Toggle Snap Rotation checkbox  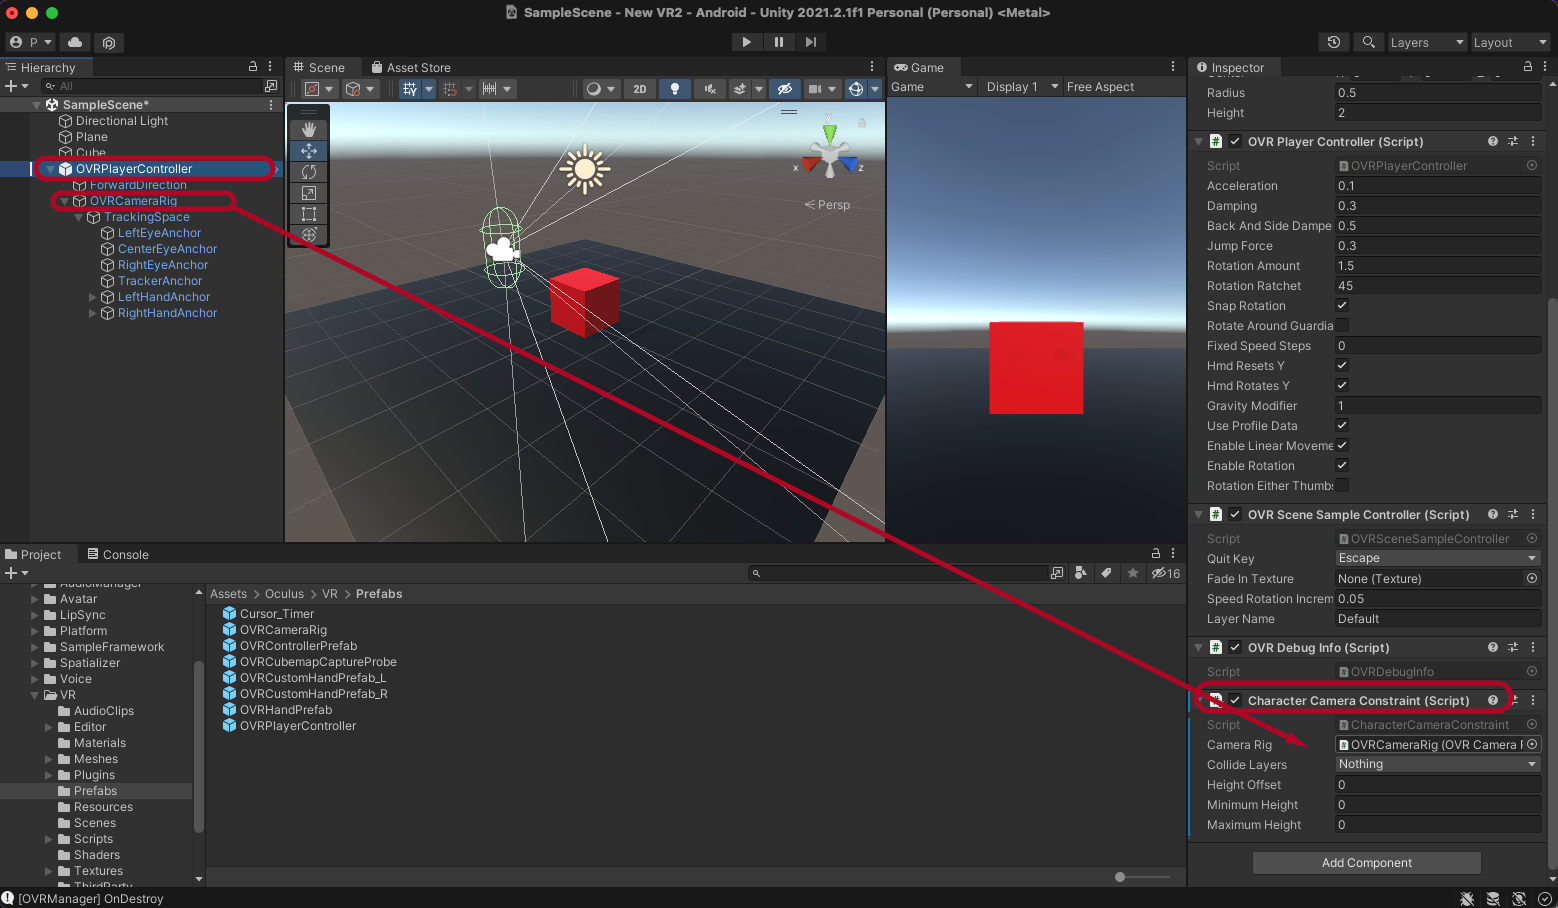point(1342,305)
